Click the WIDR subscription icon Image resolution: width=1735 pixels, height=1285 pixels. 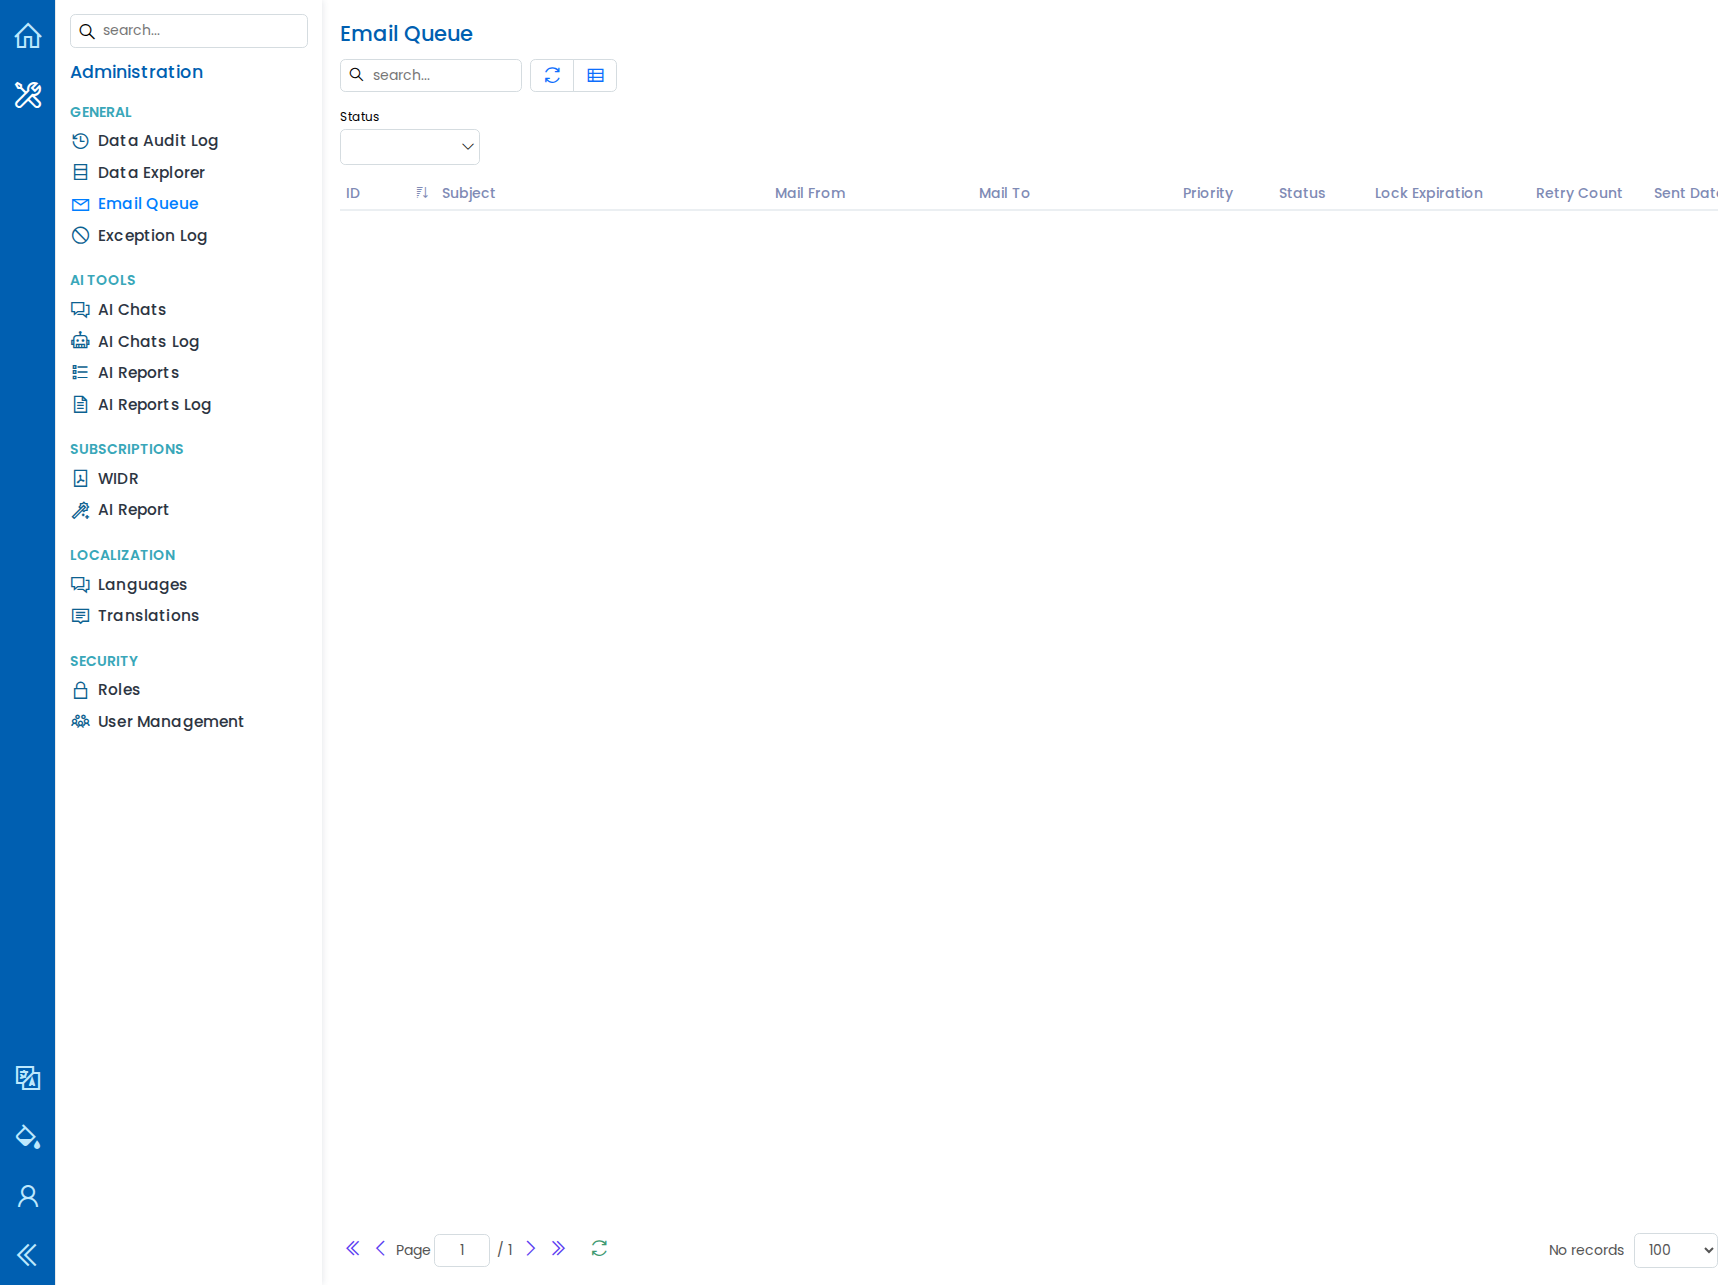tap(81, 478)
